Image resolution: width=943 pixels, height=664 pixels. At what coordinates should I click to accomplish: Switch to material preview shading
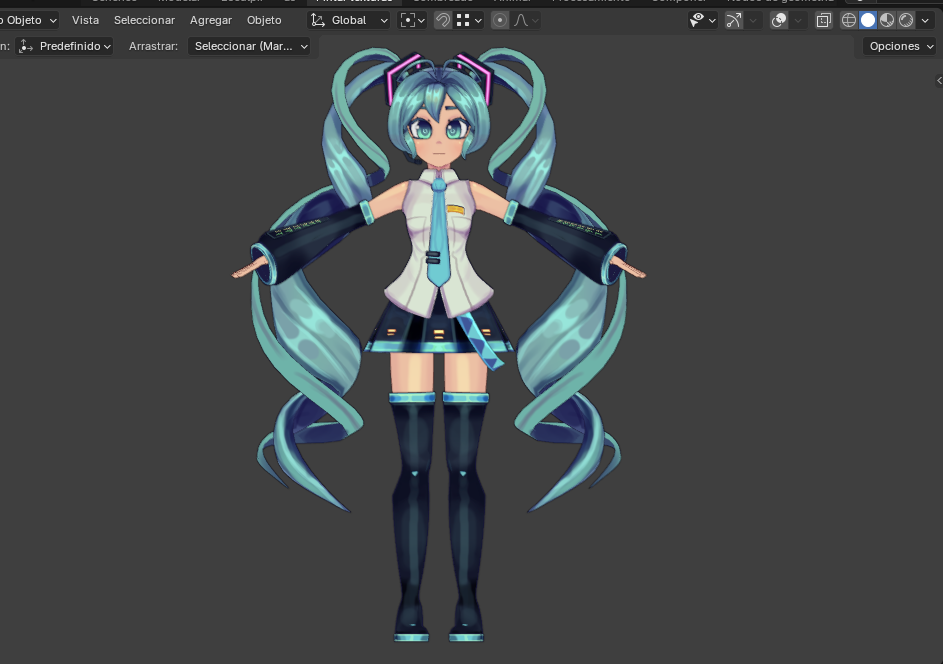(887, 20)
